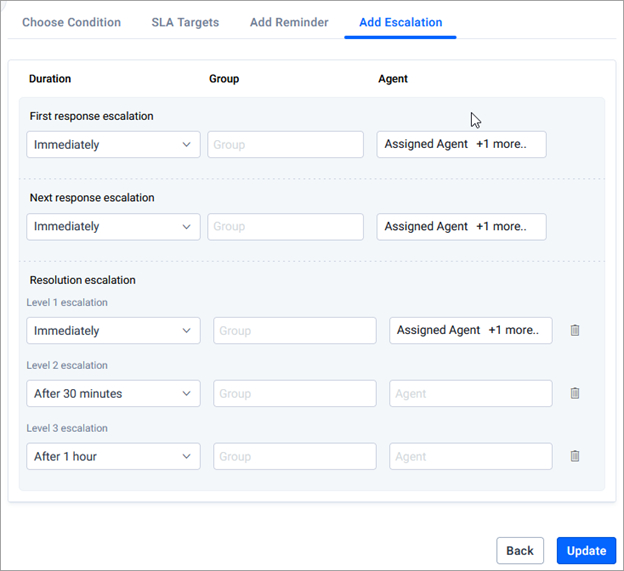Click the Back button

coord(520,550)
